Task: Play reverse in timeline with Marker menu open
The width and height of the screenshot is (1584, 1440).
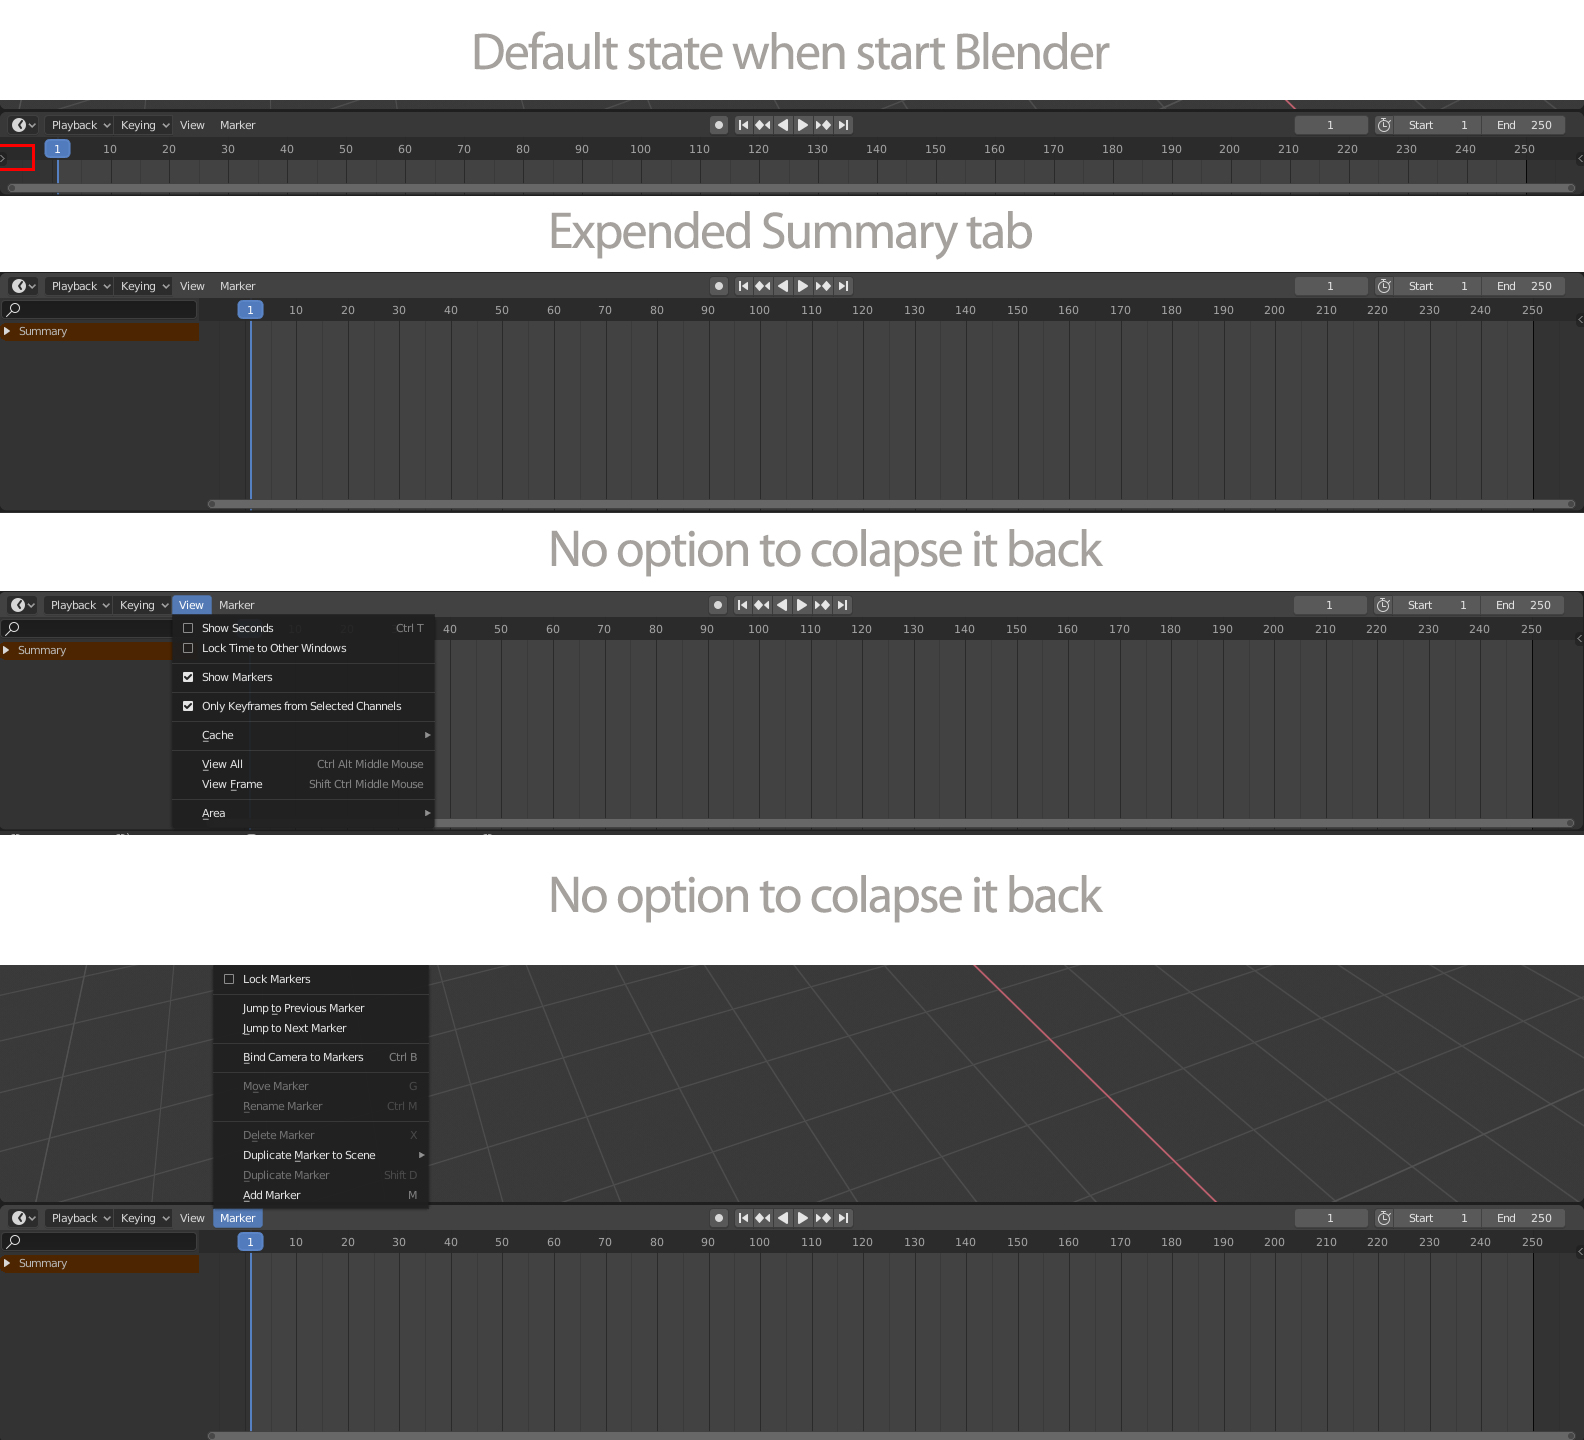Action: (x=783, y=1218)
